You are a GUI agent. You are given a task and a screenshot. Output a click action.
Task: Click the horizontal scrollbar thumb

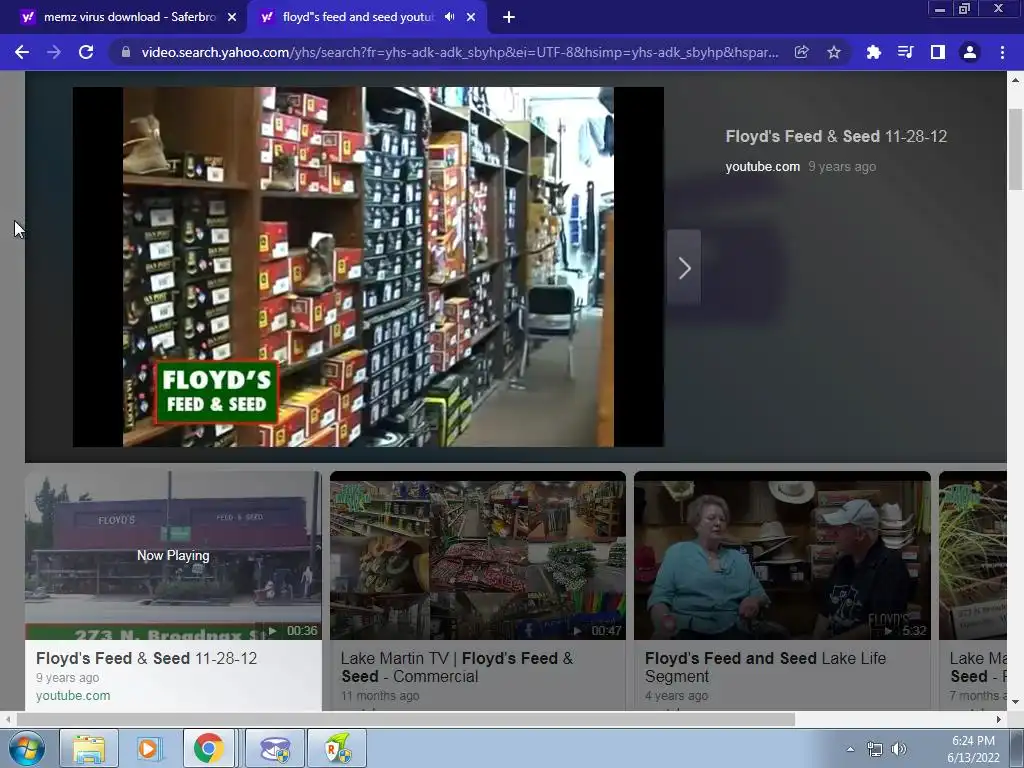click(406, 720)
